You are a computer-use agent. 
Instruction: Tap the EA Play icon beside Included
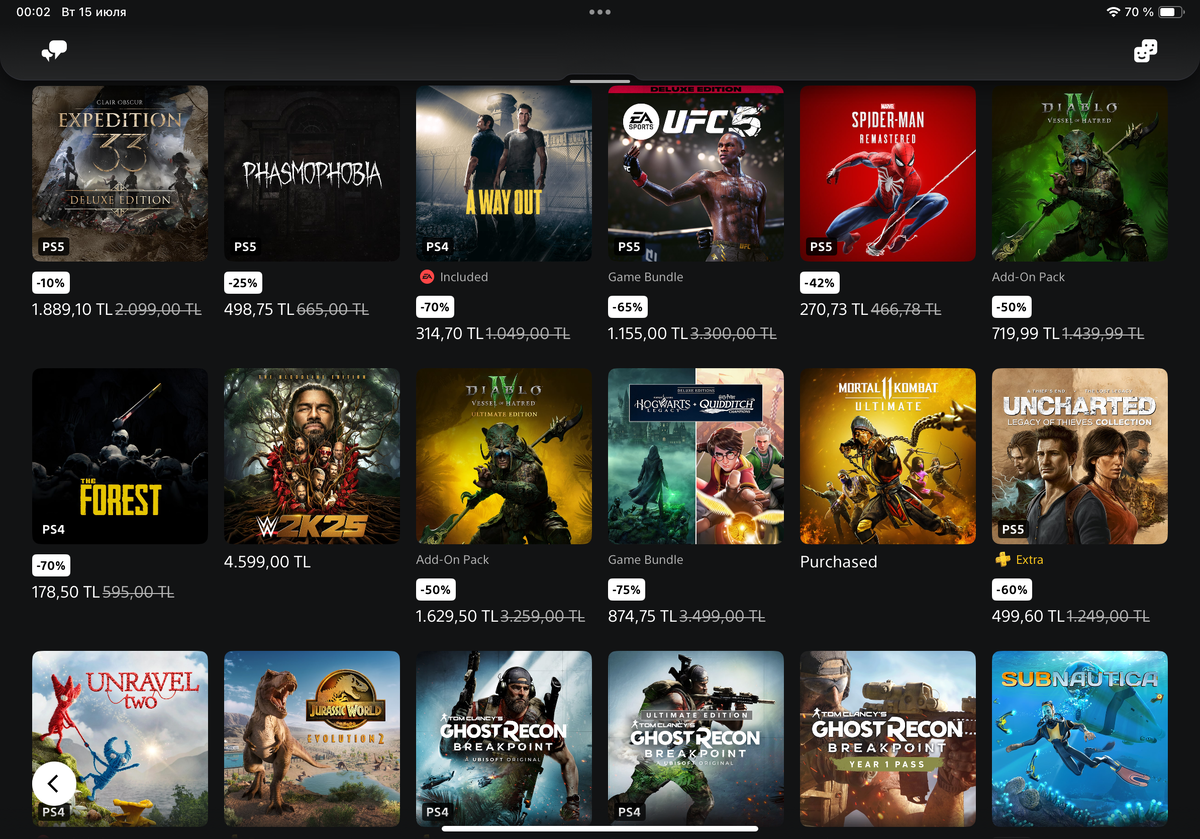[426, 277]
